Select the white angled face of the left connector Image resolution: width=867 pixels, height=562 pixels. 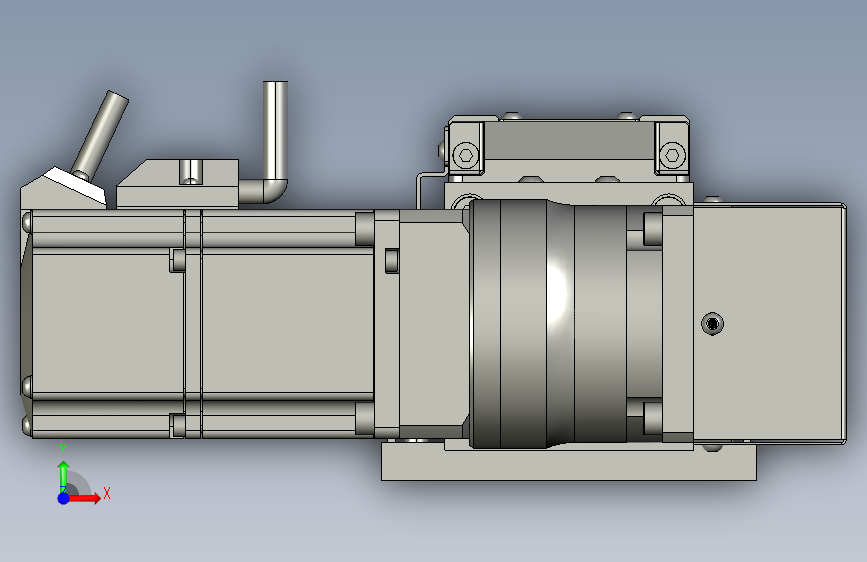[75, 184]
